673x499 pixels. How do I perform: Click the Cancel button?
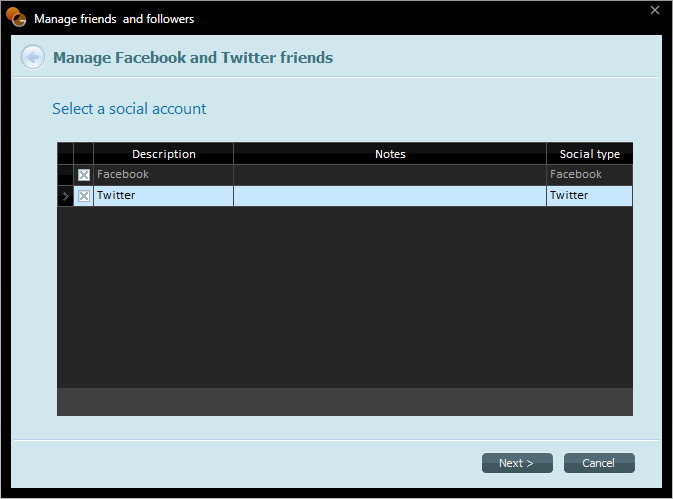tap(599, 463)
